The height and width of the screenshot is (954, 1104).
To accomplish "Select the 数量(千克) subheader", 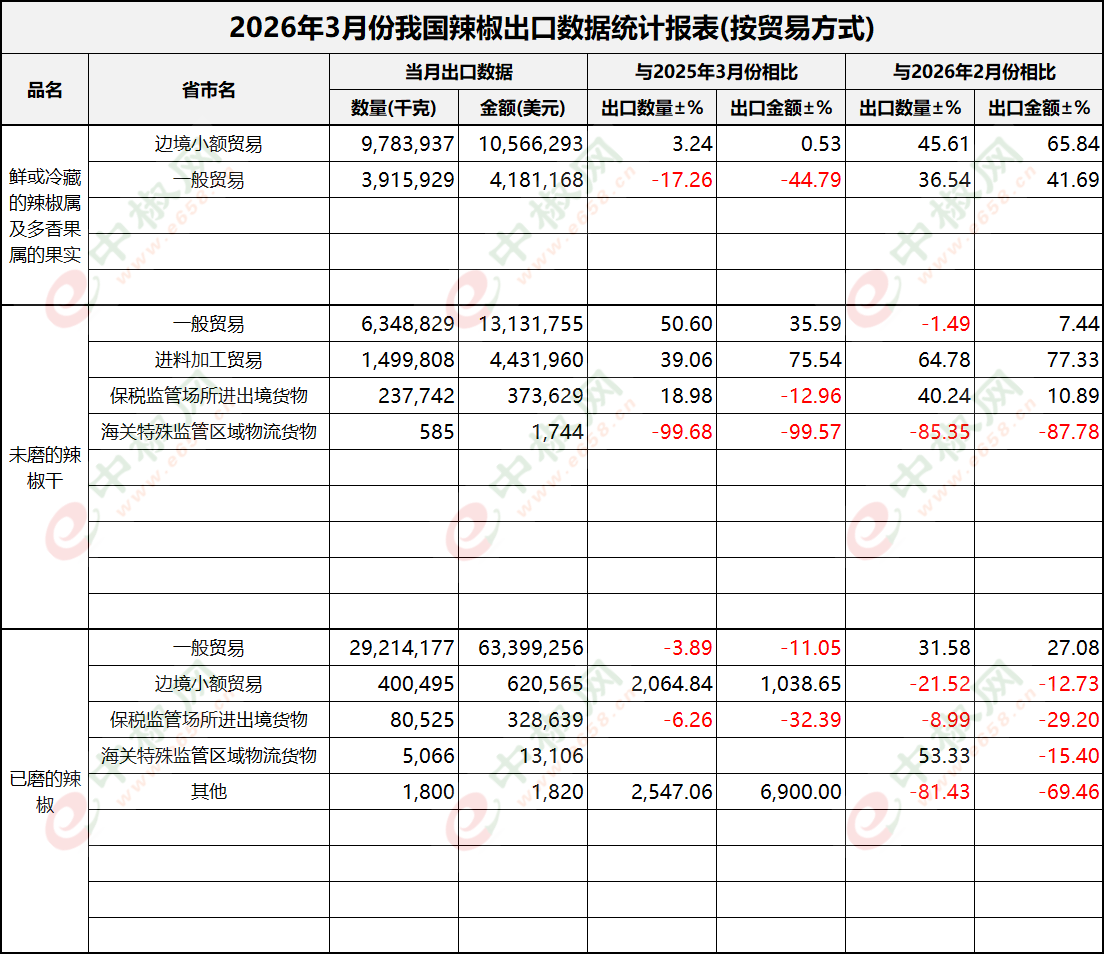I will point(394,108).
